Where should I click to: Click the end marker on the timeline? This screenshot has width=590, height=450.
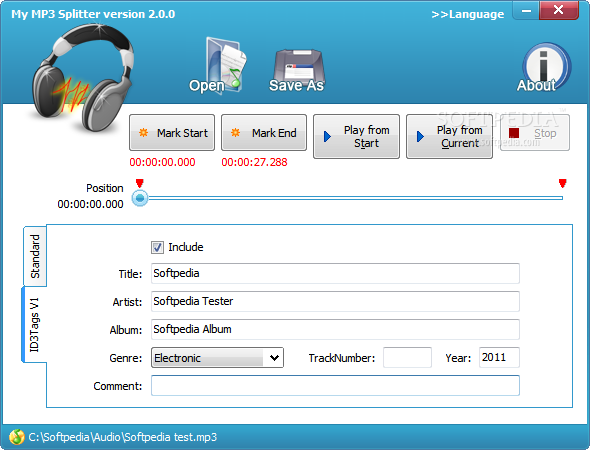563,183
